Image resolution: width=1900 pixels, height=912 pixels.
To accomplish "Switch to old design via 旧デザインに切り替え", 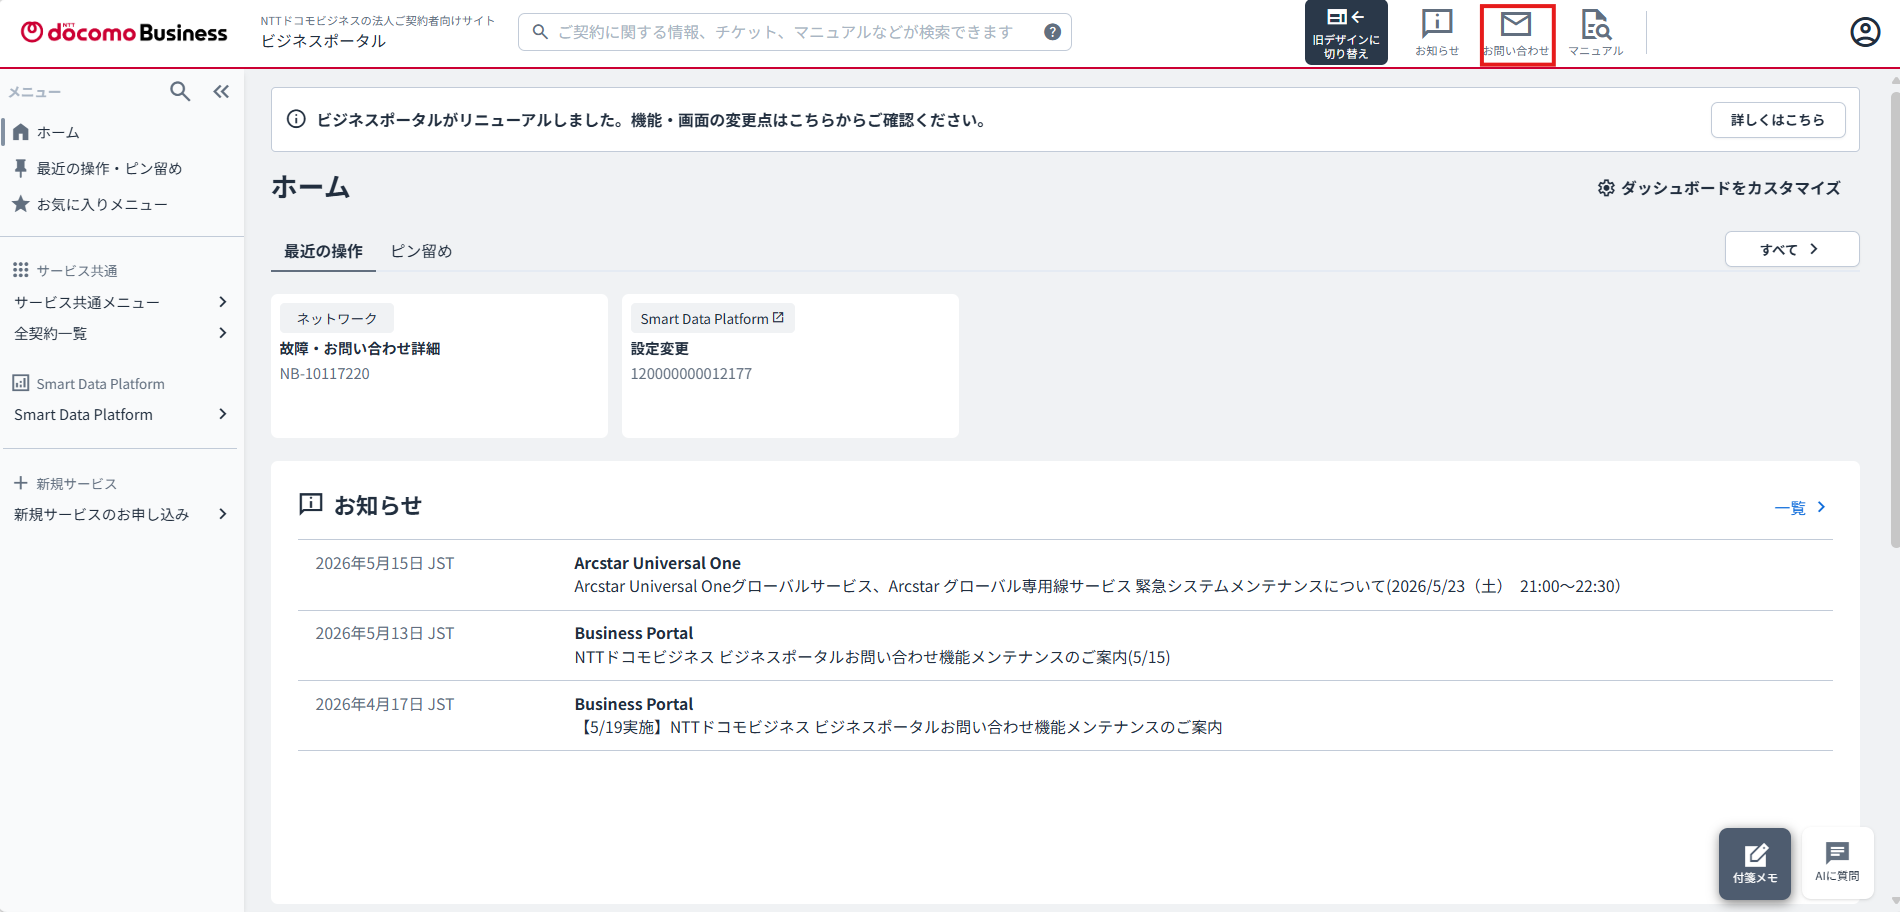I will click(x=1346, y=33).
